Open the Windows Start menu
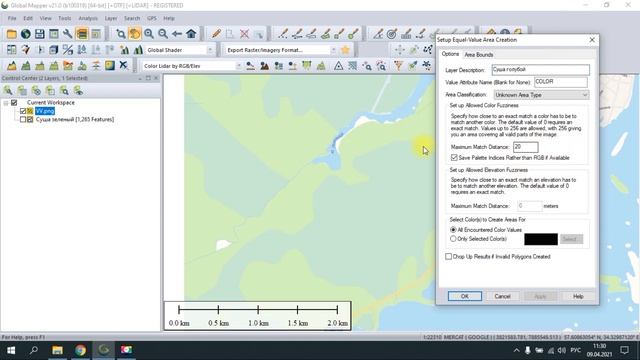This screenshot has height=360, width=640. (x=11, y=350)
